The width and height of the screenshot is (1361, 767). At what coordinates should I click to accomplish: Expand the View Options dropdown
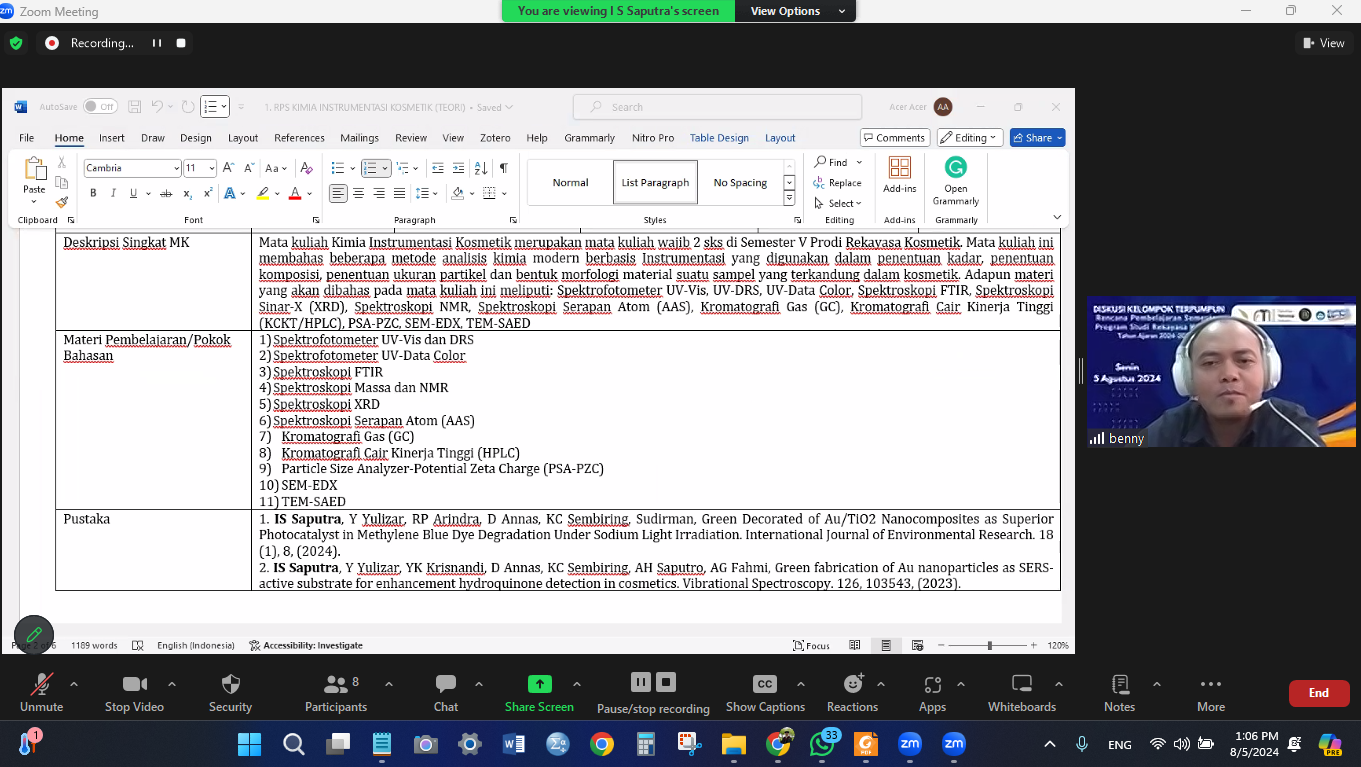[795, 11]
